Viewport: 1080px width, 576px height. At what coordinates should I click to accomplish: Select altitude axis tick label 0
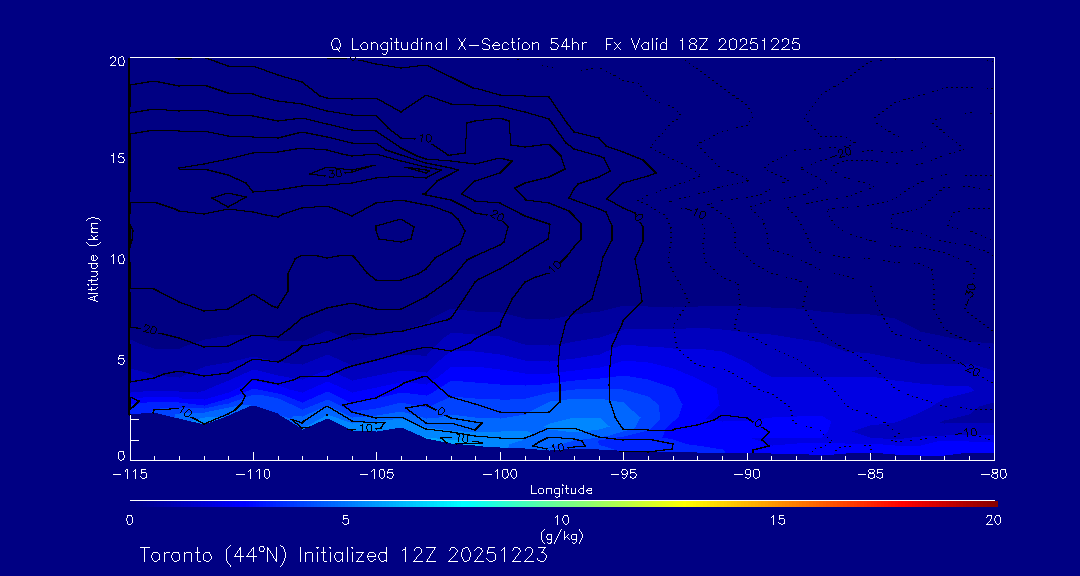(121, 455)
